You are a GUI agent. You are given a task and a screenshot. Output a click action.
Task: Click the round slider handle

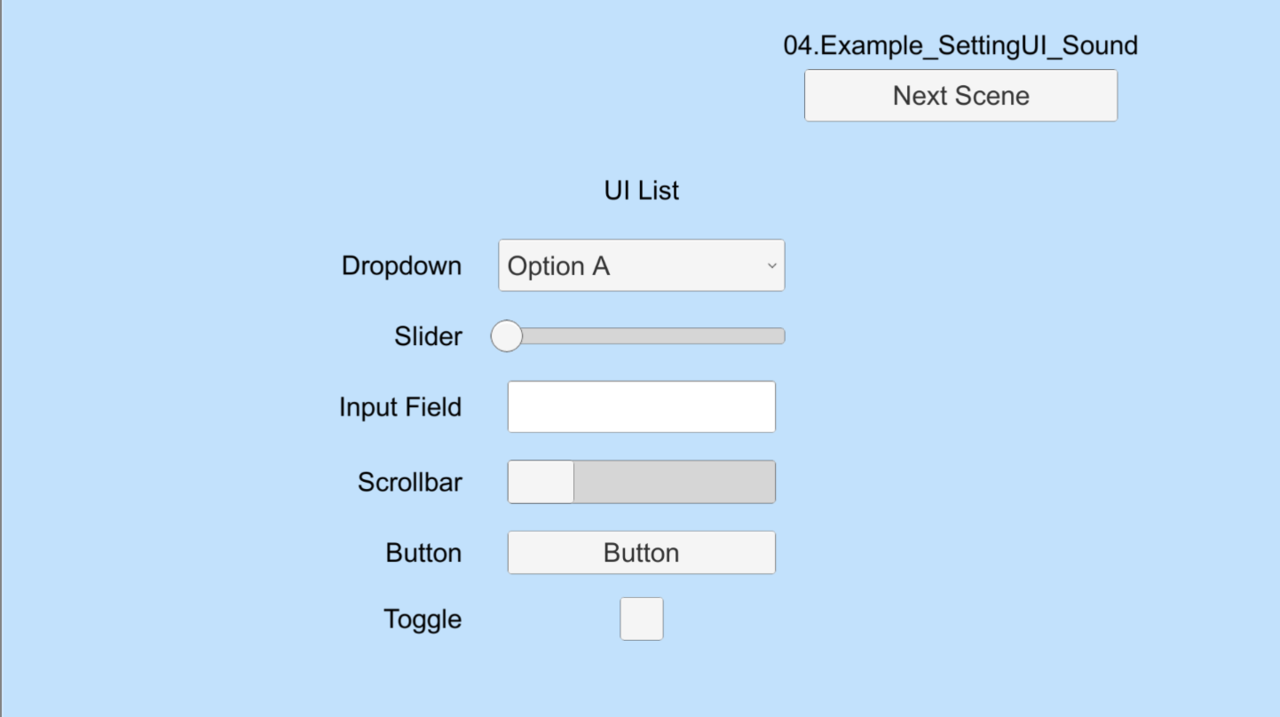pyautogui.click(x=507, y=336)
